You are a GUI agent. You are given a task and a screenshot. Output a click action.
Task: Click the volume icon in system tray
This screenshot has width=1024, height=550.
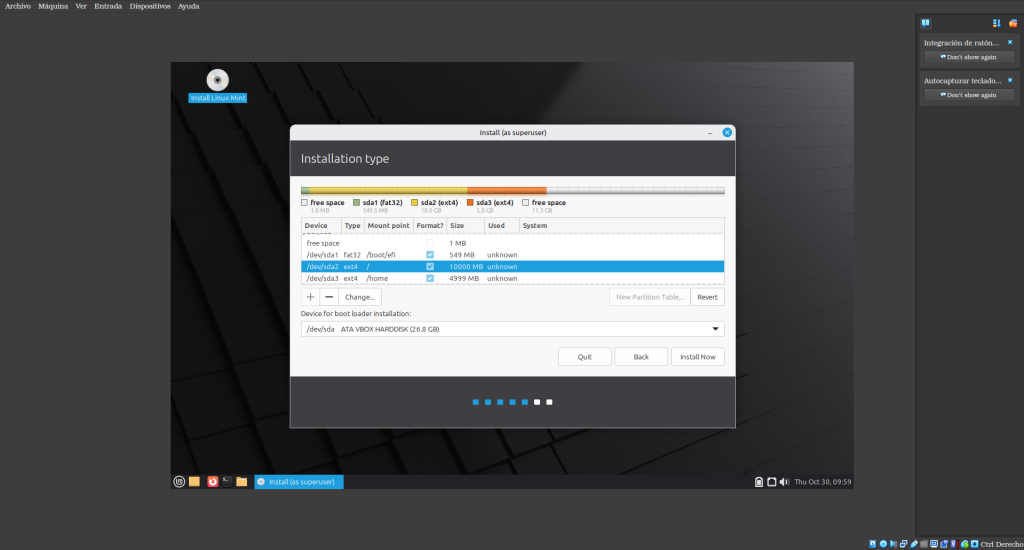tap(784, 482)
